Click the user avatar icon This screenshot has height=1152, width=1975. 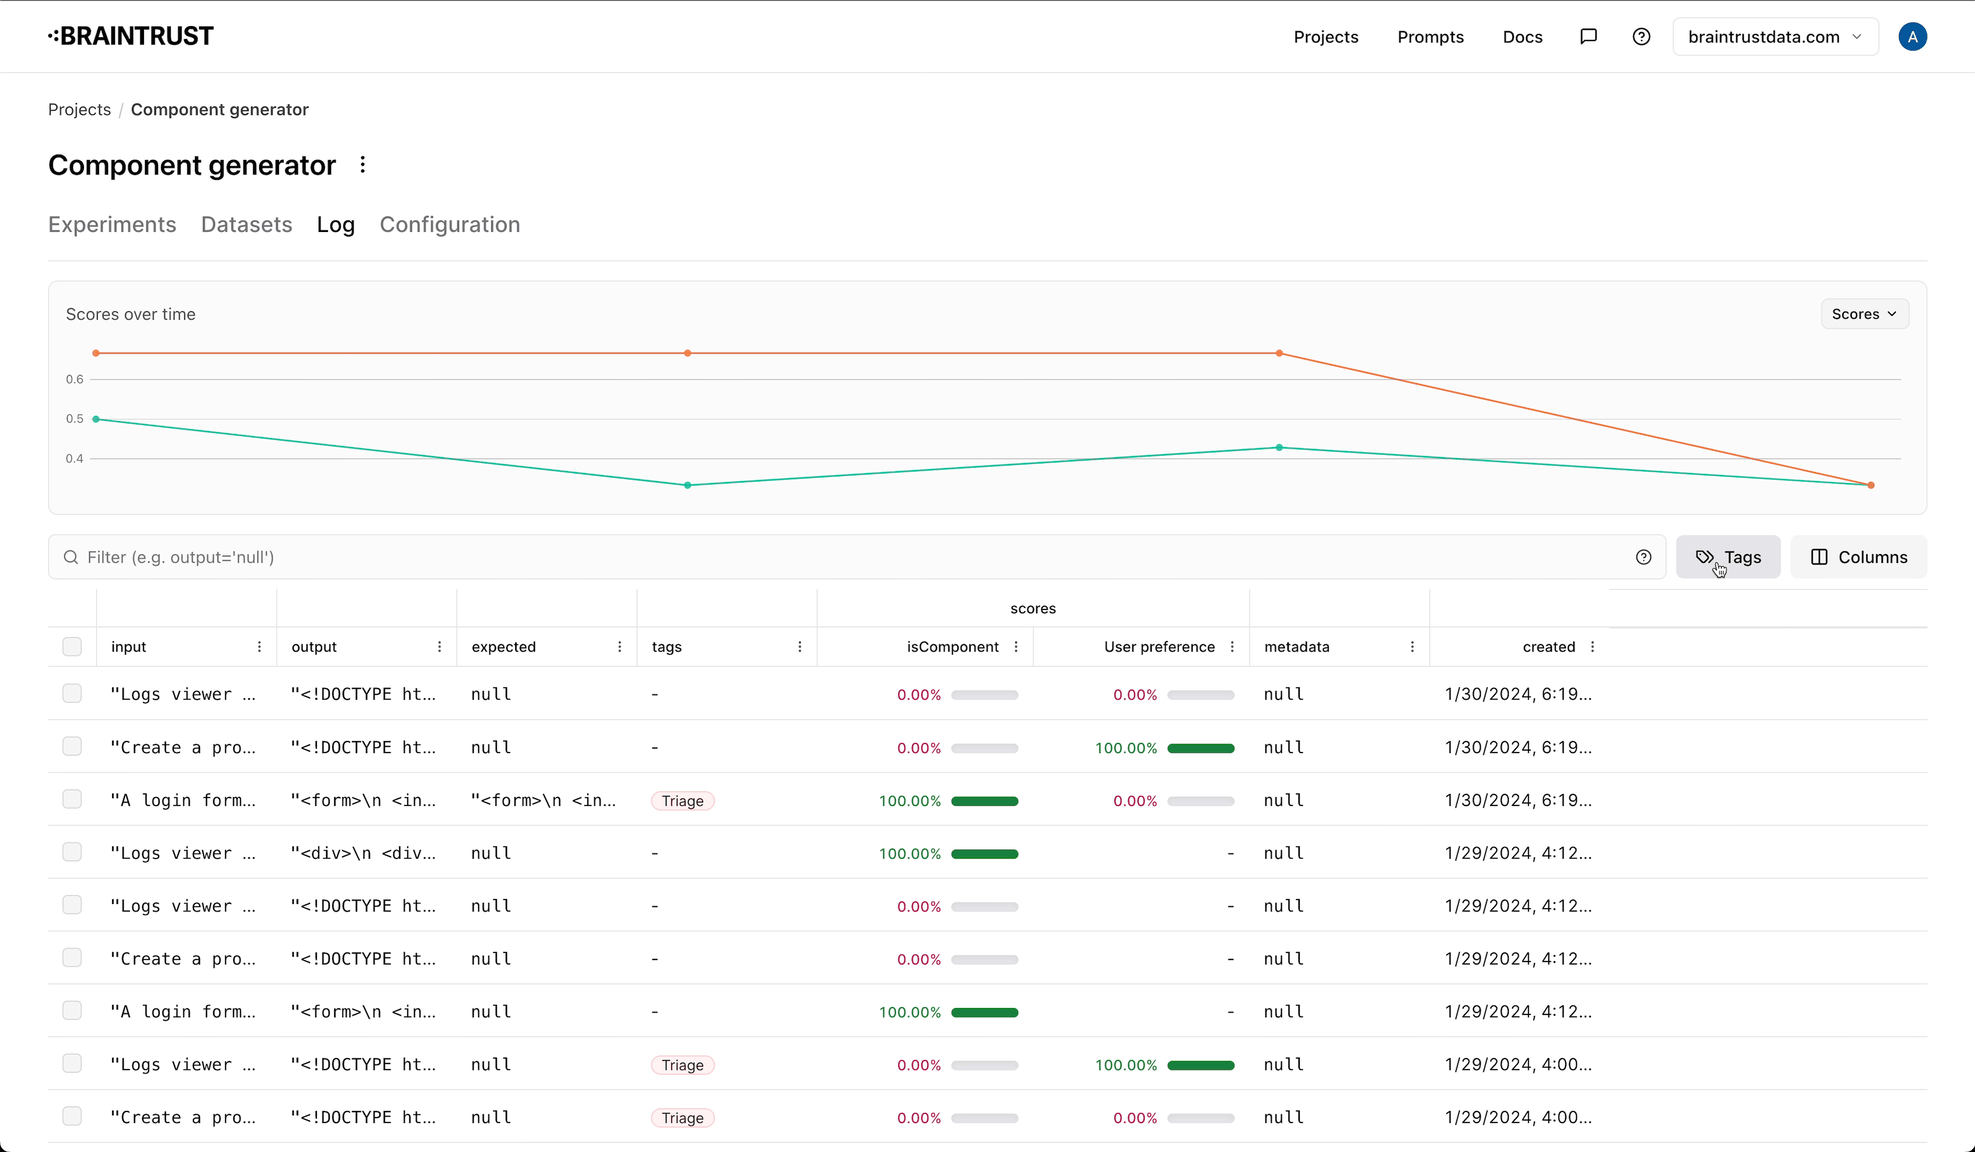click(x=1912, y=37)
